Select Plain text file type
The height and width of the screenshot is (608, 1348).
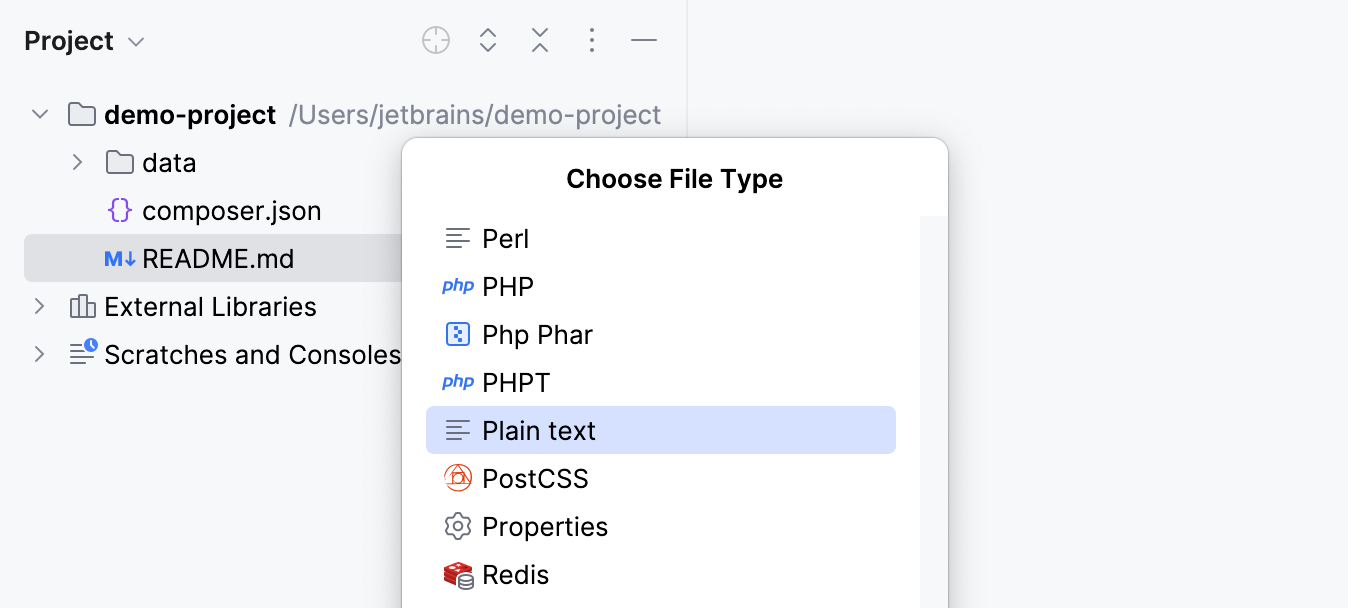539,430
